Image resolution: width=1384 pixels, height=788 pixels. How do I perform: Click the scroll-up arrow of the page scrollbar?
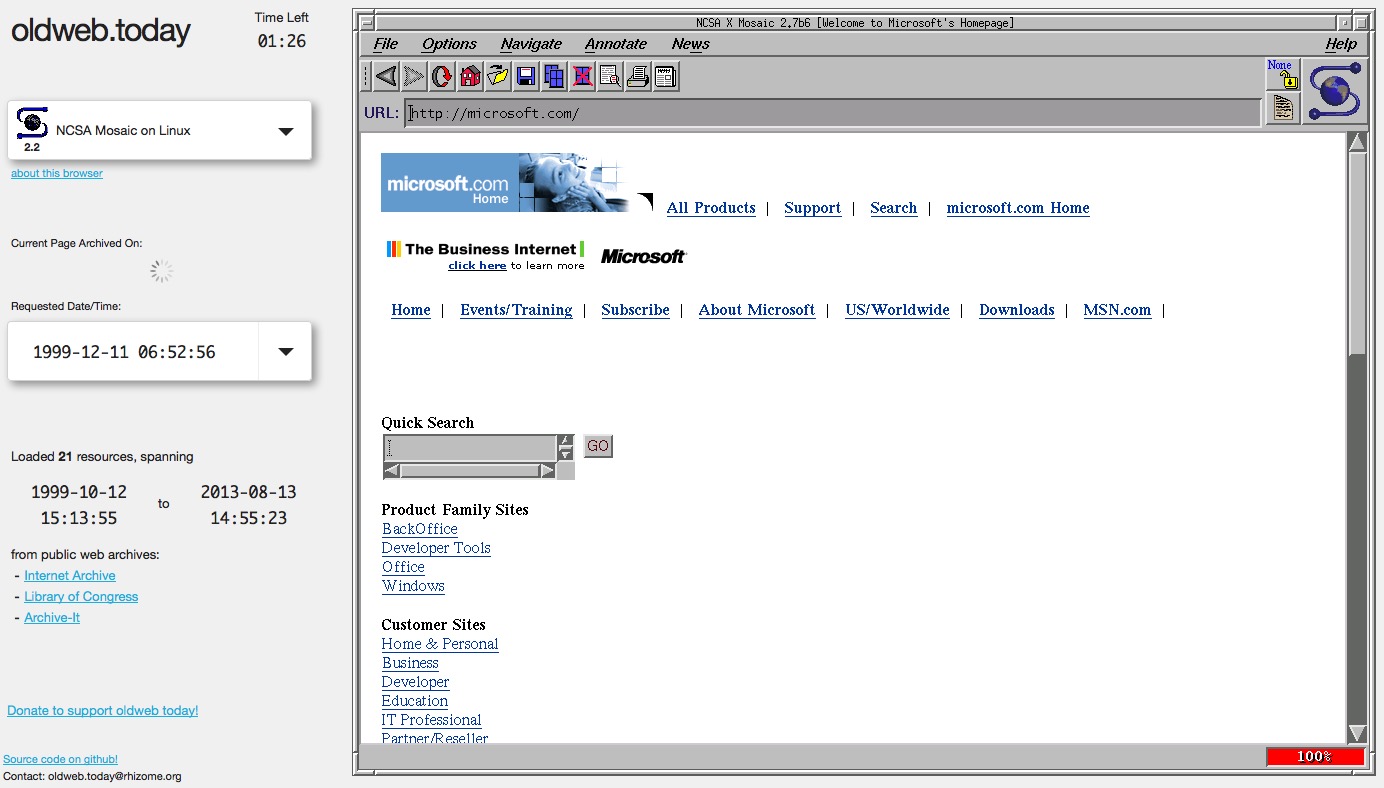point(1357,142)
